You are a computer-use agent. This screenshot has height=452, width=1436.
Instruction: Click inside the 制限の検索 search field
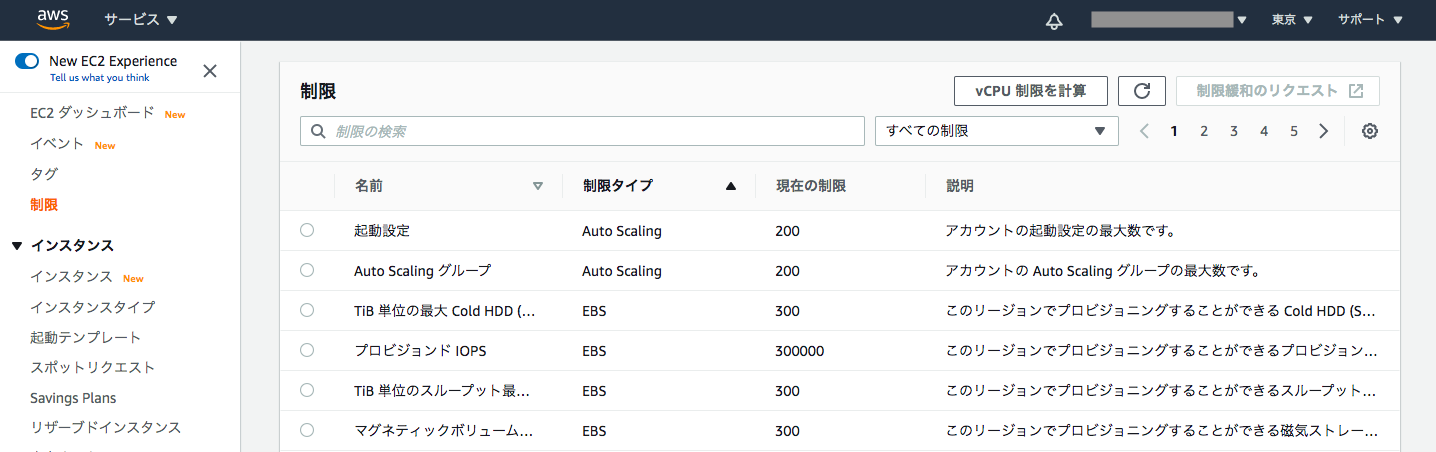(590, 131)
